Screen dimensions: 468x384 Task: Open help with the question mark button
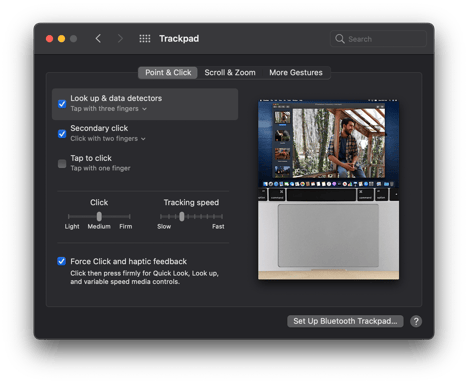[416, 321]
